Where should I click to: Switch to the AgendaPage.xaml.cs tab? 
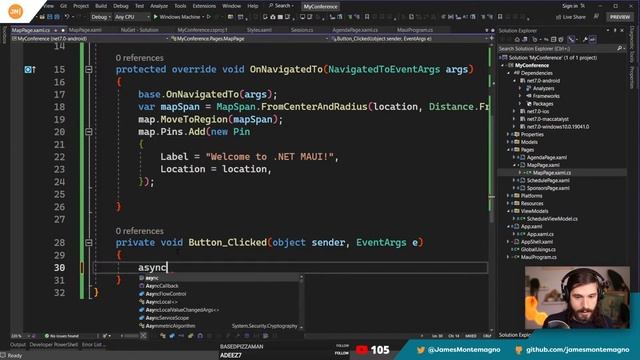pos(355,30)
